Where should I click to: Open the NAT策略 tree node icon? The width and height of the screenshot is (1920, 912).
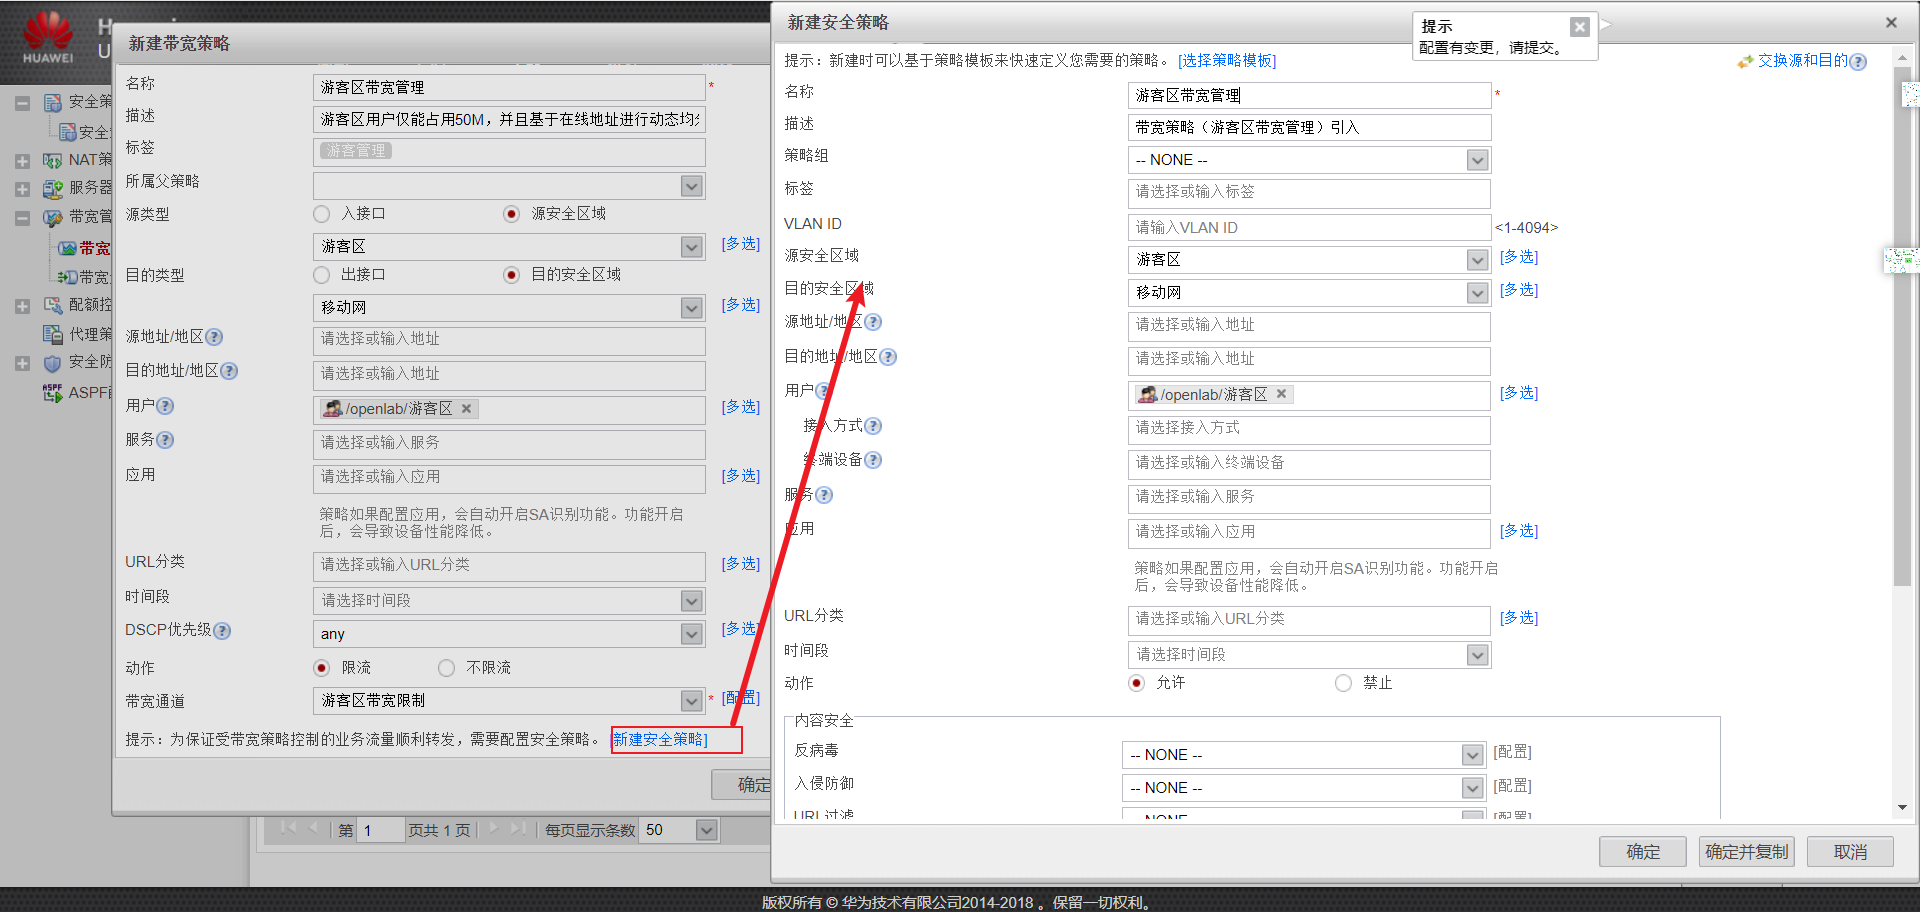52,160
